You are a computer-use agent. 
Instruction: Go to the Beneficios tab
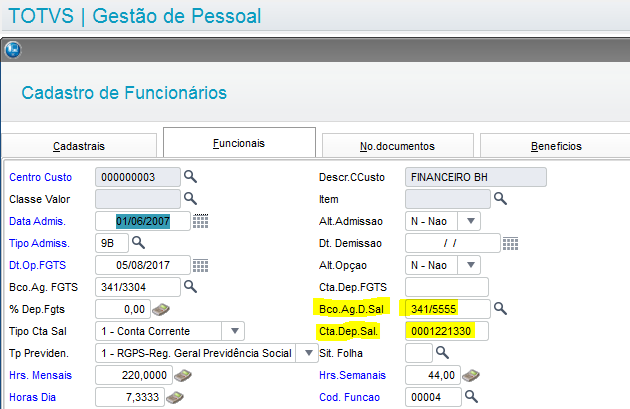pos(556,146)
